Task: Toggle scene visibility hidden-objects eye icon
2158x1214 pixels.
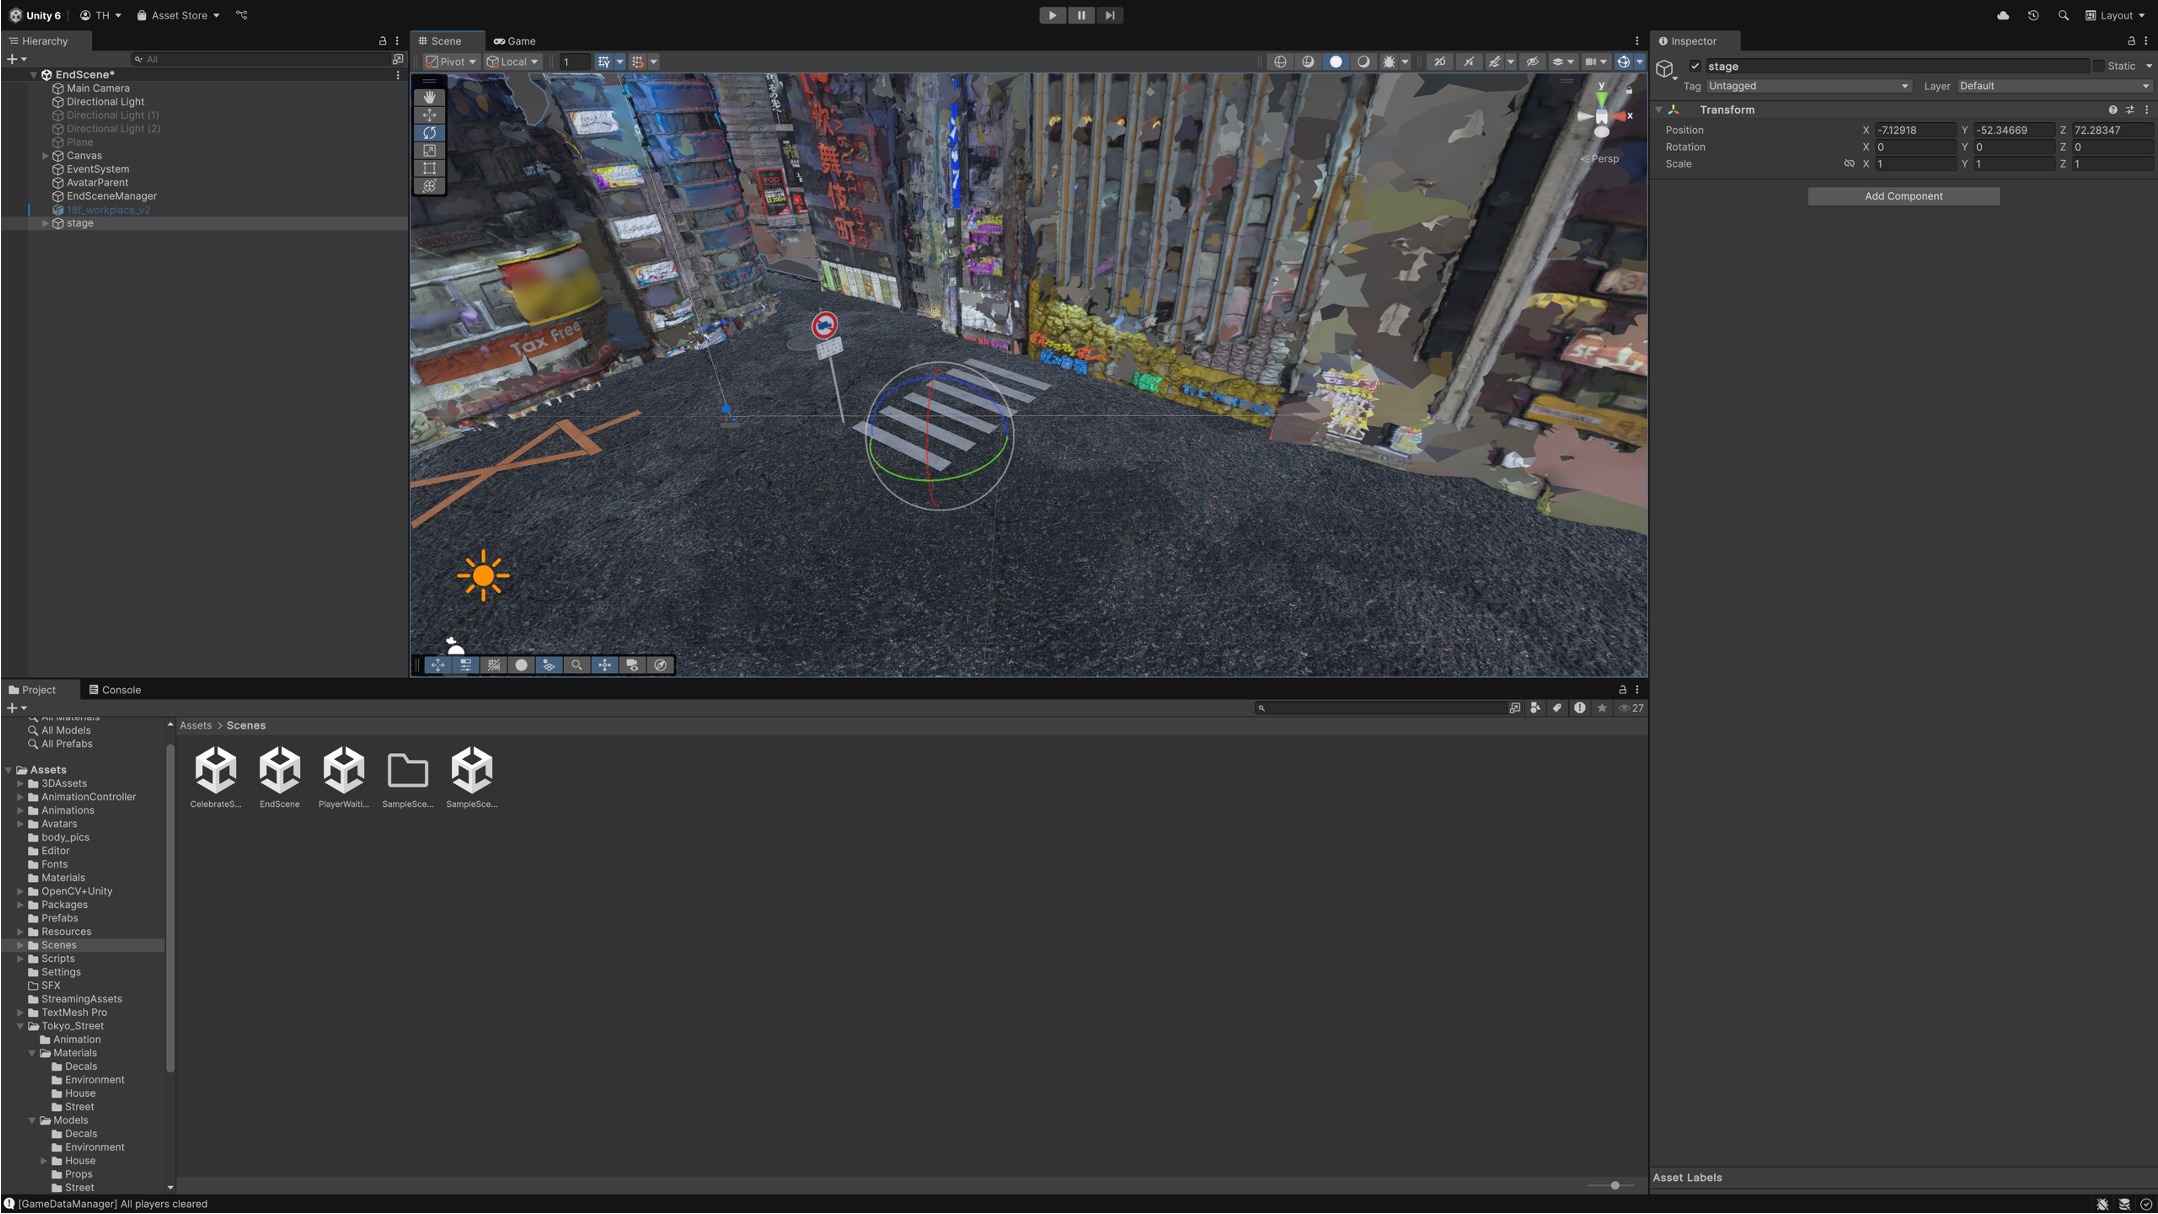Action: pos(1532,62)
